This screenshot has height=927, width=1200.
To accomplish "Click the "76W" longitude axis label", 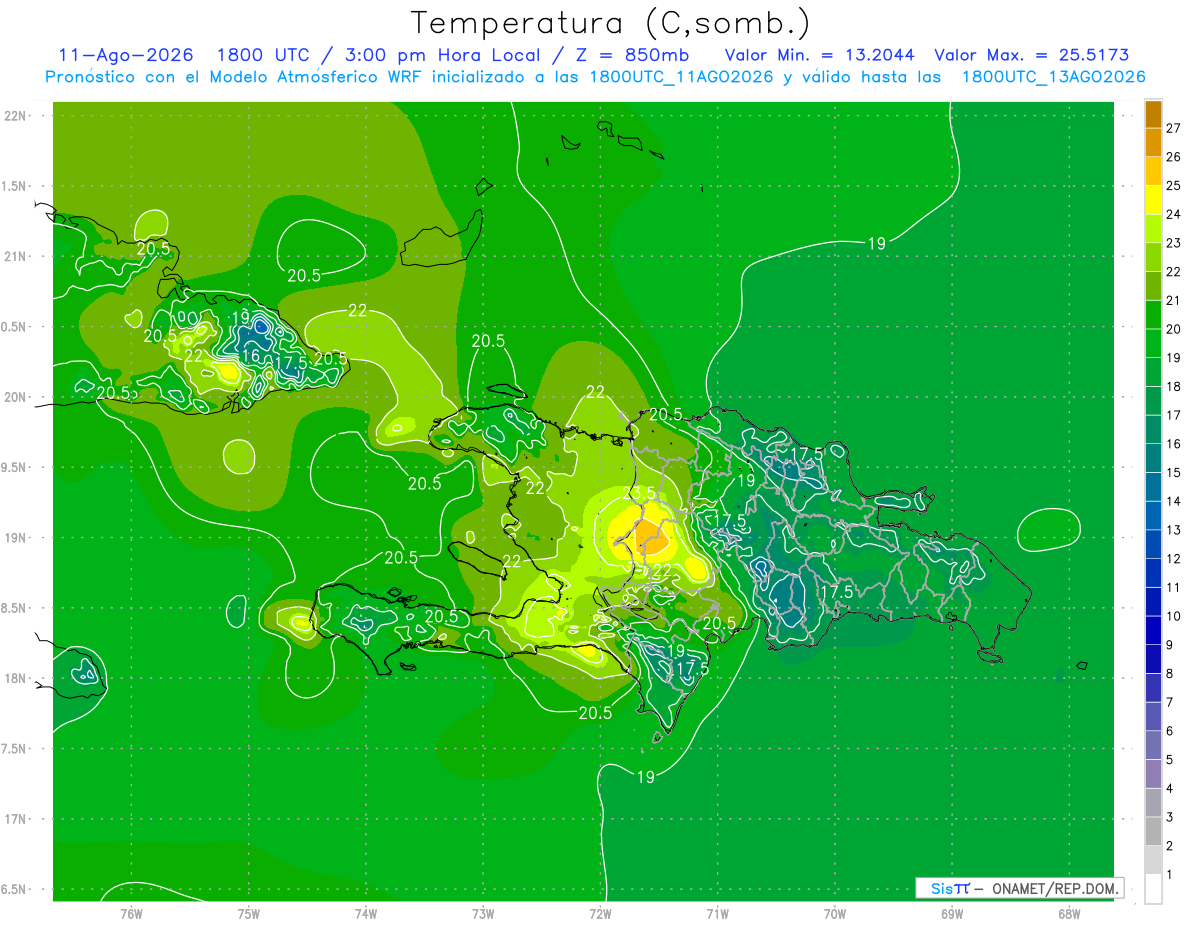I will pos(131,914).
